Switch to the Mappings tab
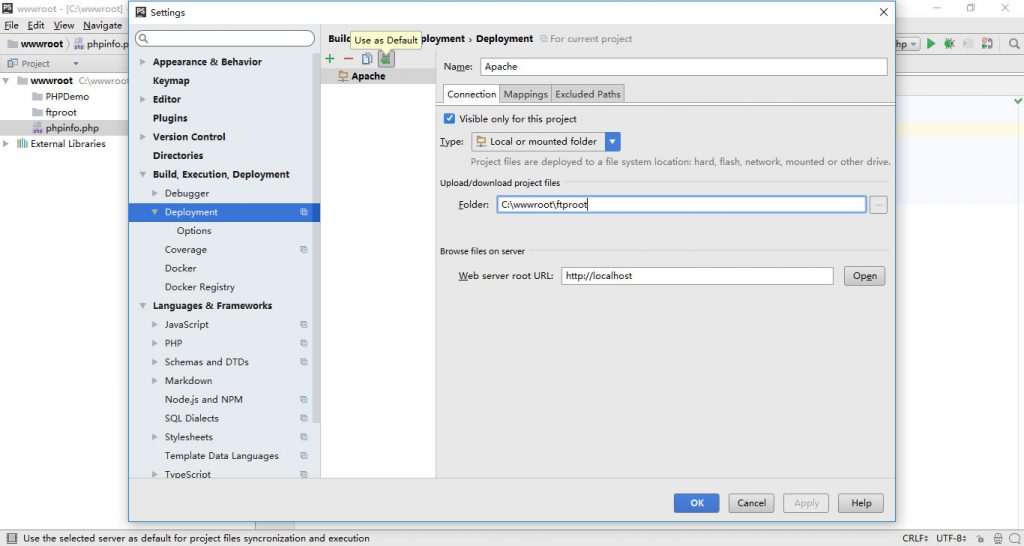 point(525,94)
